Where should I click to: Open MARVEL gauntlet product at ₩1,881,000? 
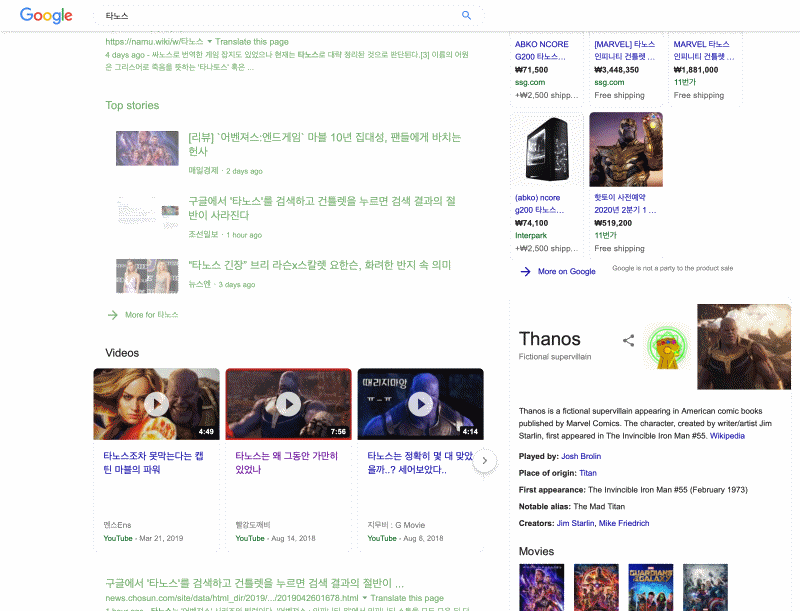tap(704, 50)
